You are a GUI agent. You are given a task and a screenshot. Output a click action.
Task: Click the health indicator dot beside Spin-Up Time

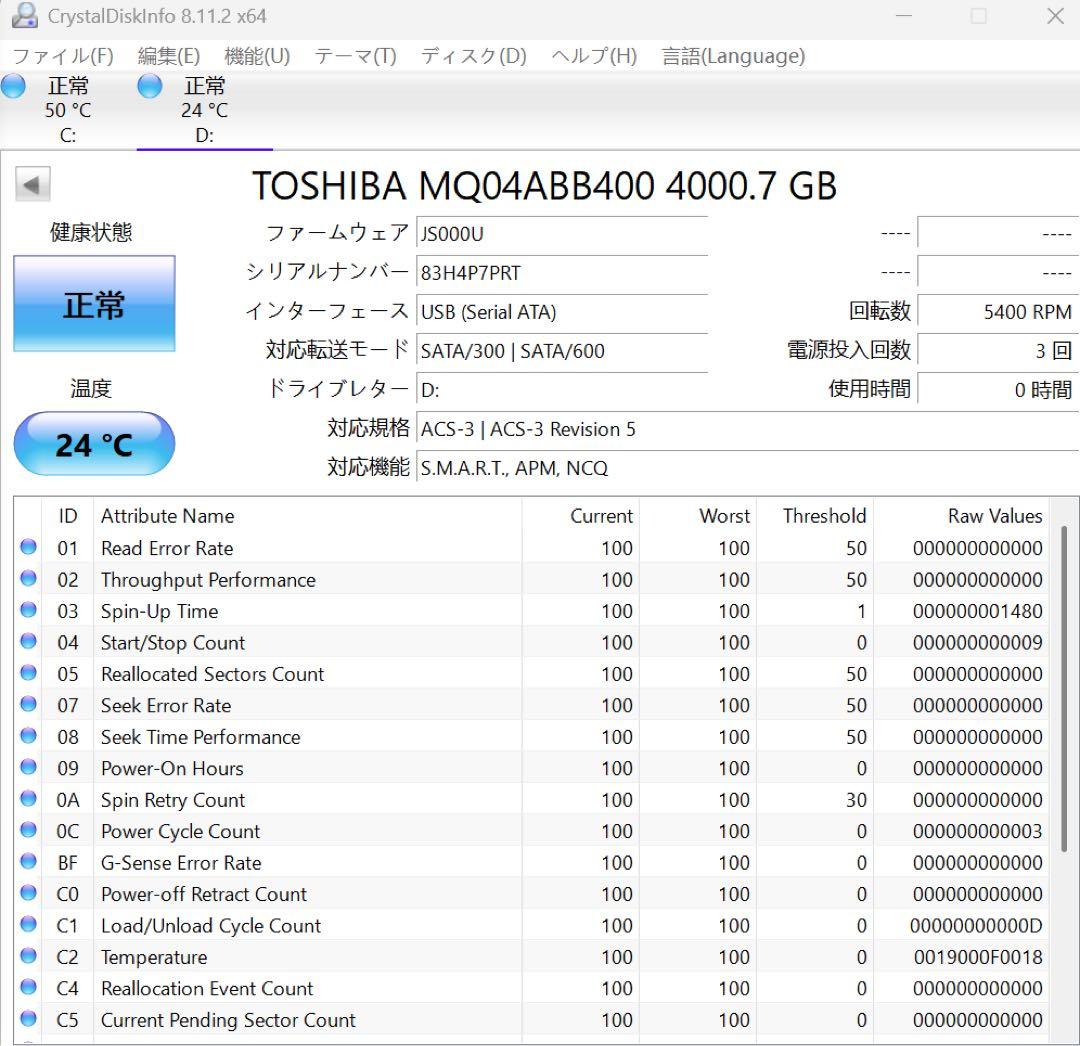[28, 611]
